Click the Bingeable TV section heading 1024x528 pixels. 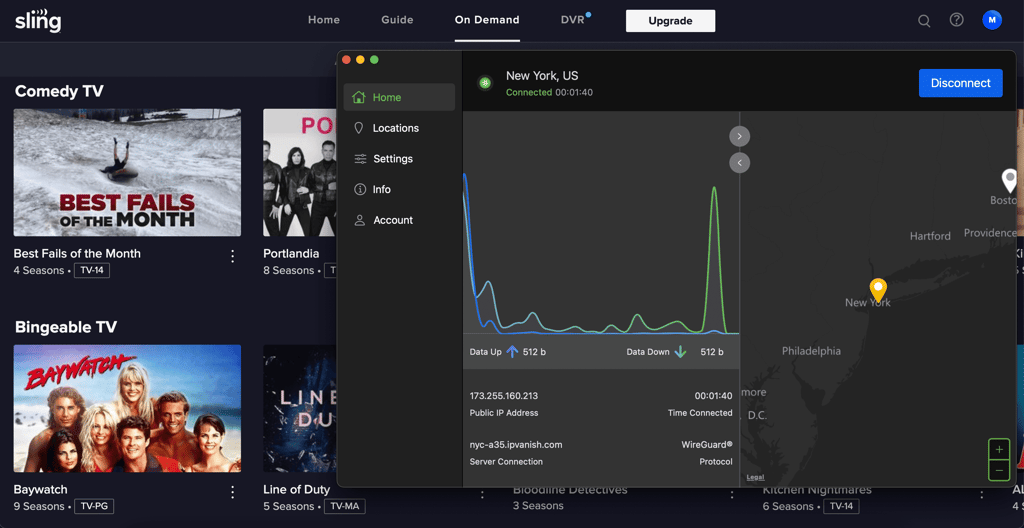coord(66,327)
